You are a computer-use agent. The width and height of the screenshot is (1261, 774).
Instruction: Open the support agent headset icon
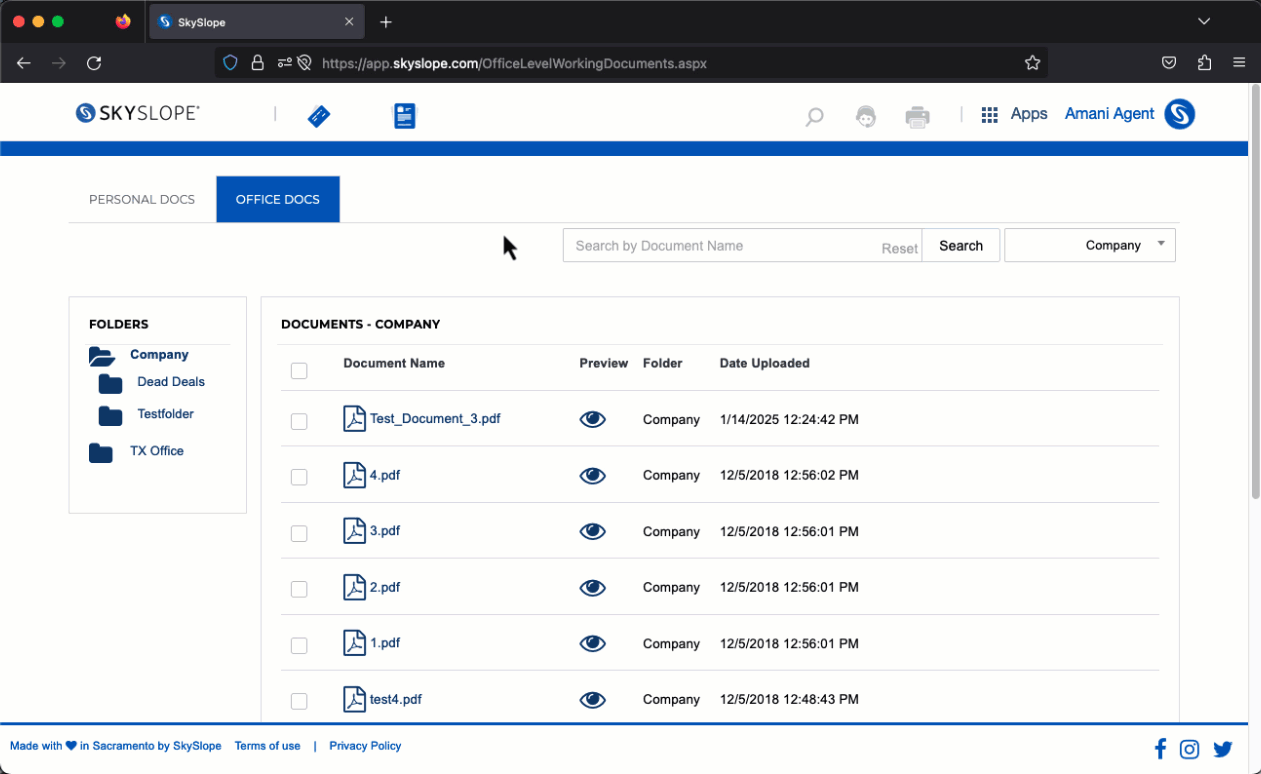[866, 117]
